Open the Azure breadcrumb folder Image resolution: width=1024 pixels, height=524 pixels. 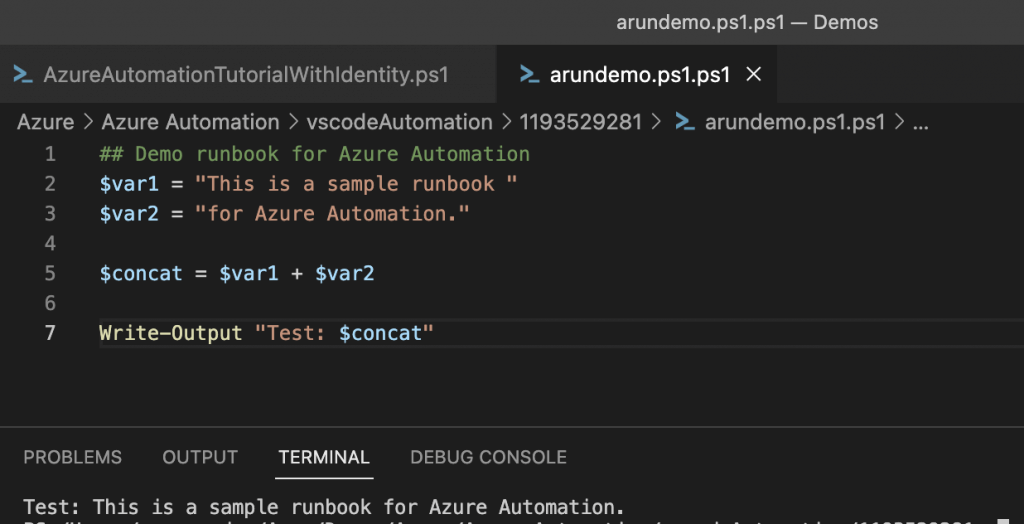45,122
